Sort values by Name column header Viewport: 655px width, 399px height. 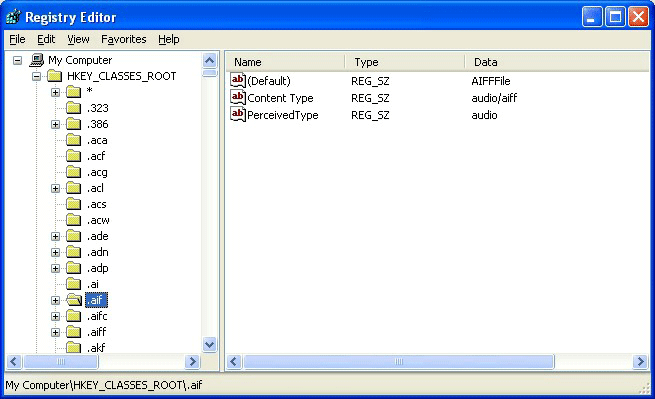[285, 62]
